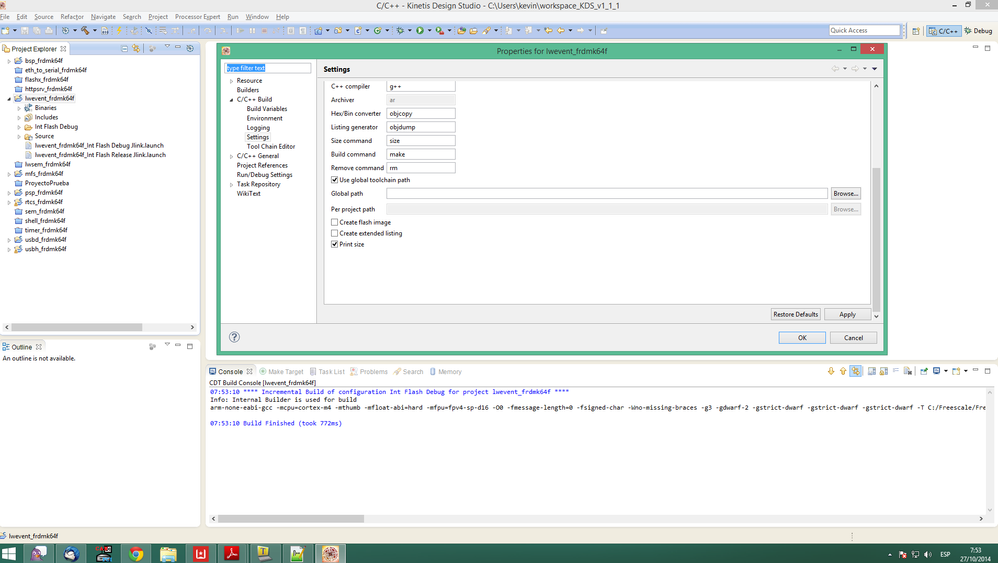Viewport: 998px width, 563px height.
Task: Expand the Int Flash Debug folder
Action: [x=19, y=127]
